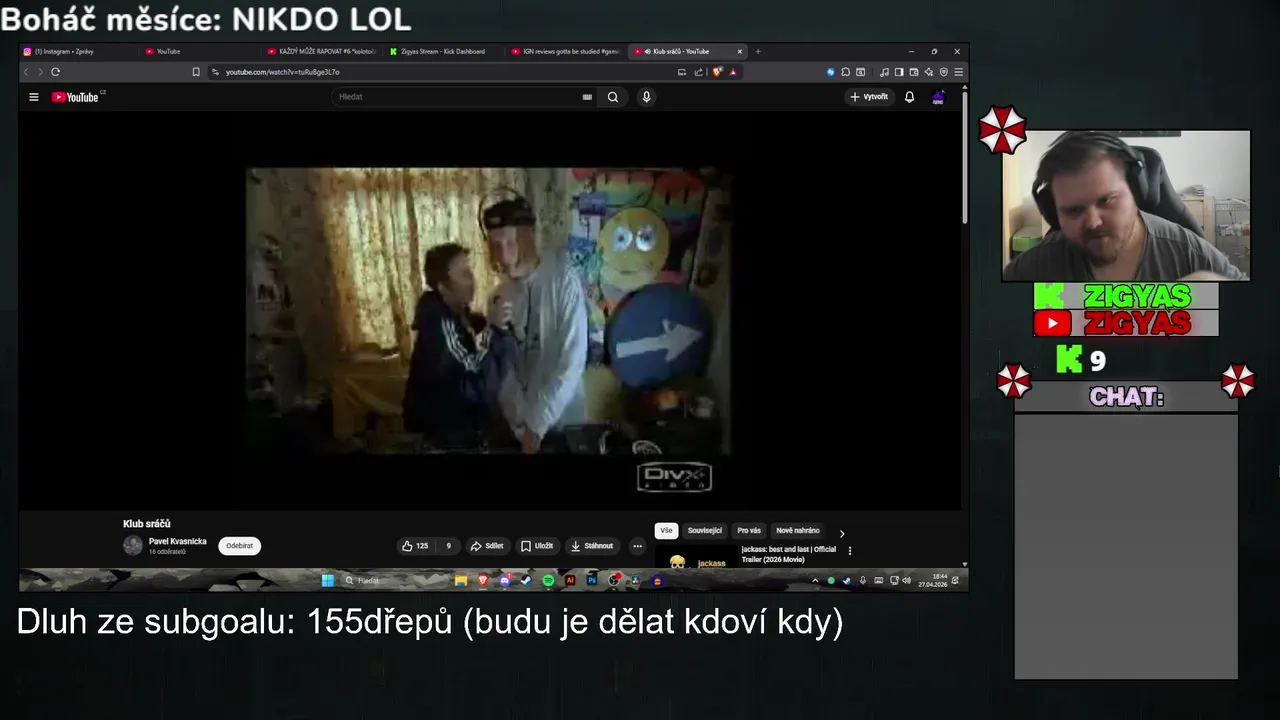Open a new browser tab with plus
Viewport: 1280px width, 720px height.
coord(758,51)
